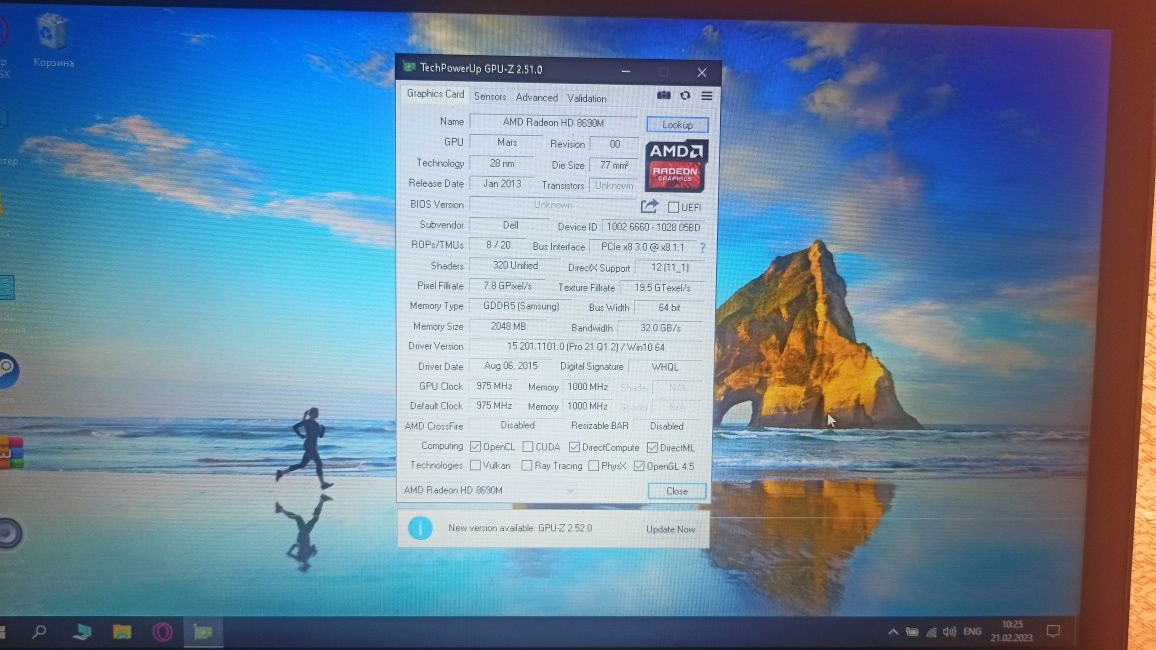Select GPU-Z taskbar button
The width and height of the screenshot is (1156, 650).
point(203,632)
